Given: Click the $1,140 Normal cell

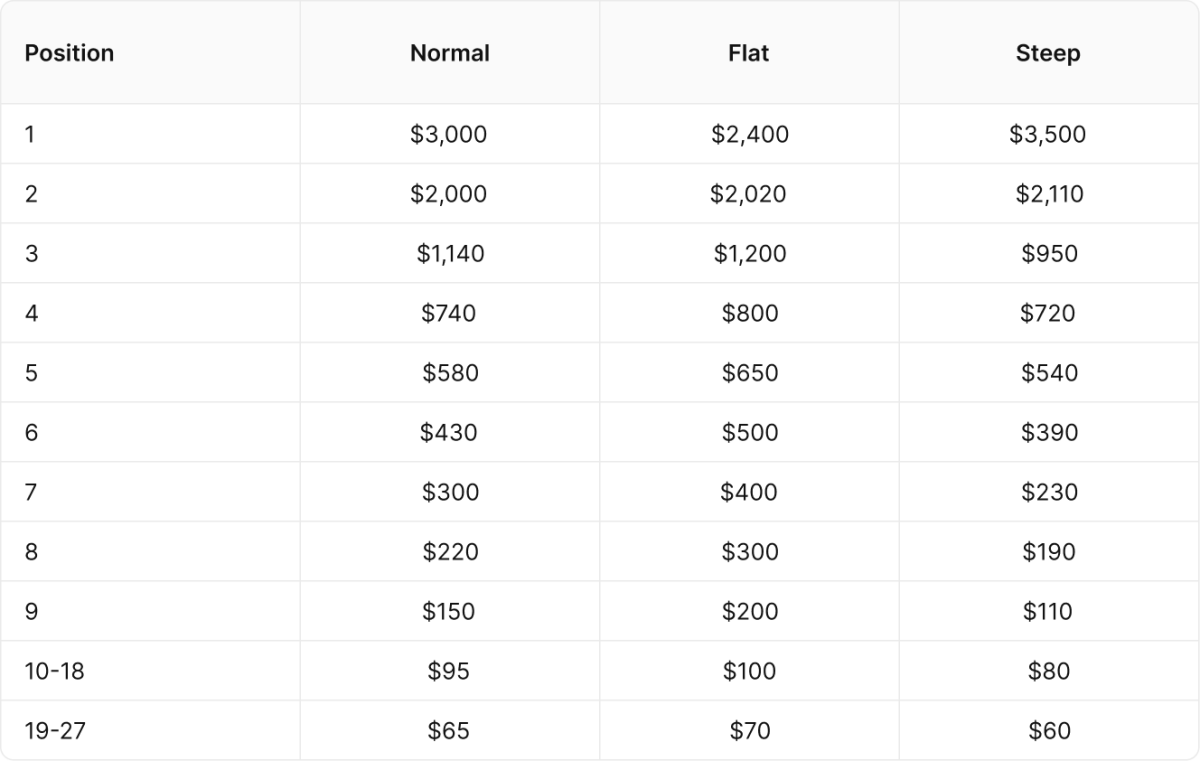Looking at the screenshot, I should coord(450,254).
